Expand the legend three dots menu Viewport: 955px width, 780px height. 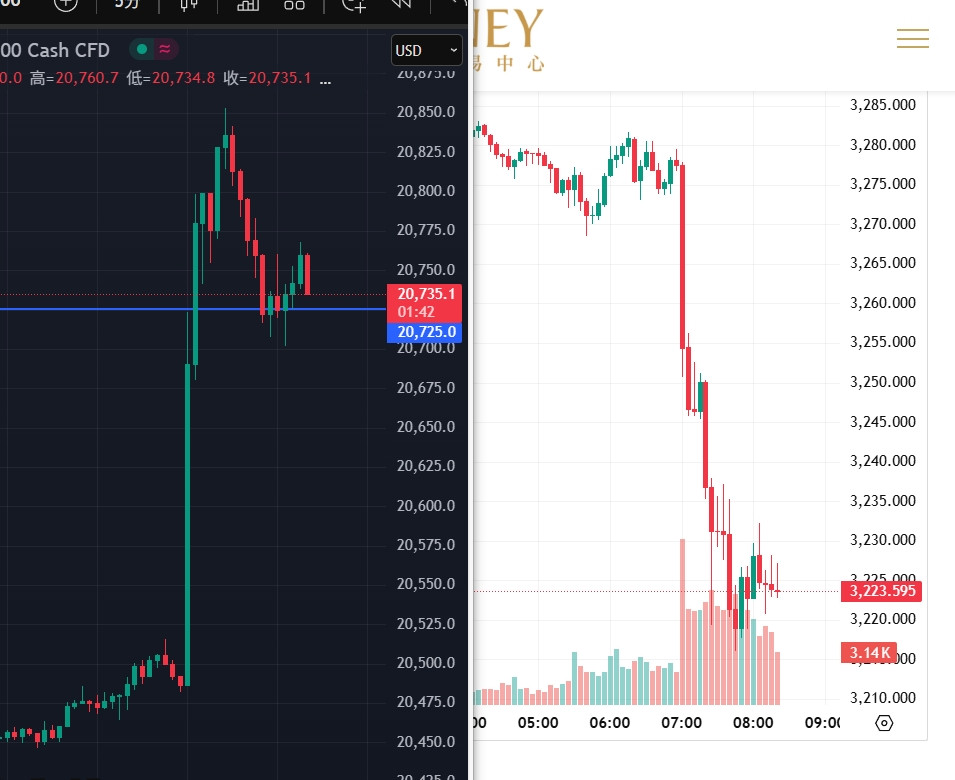[x=324, y=78]
